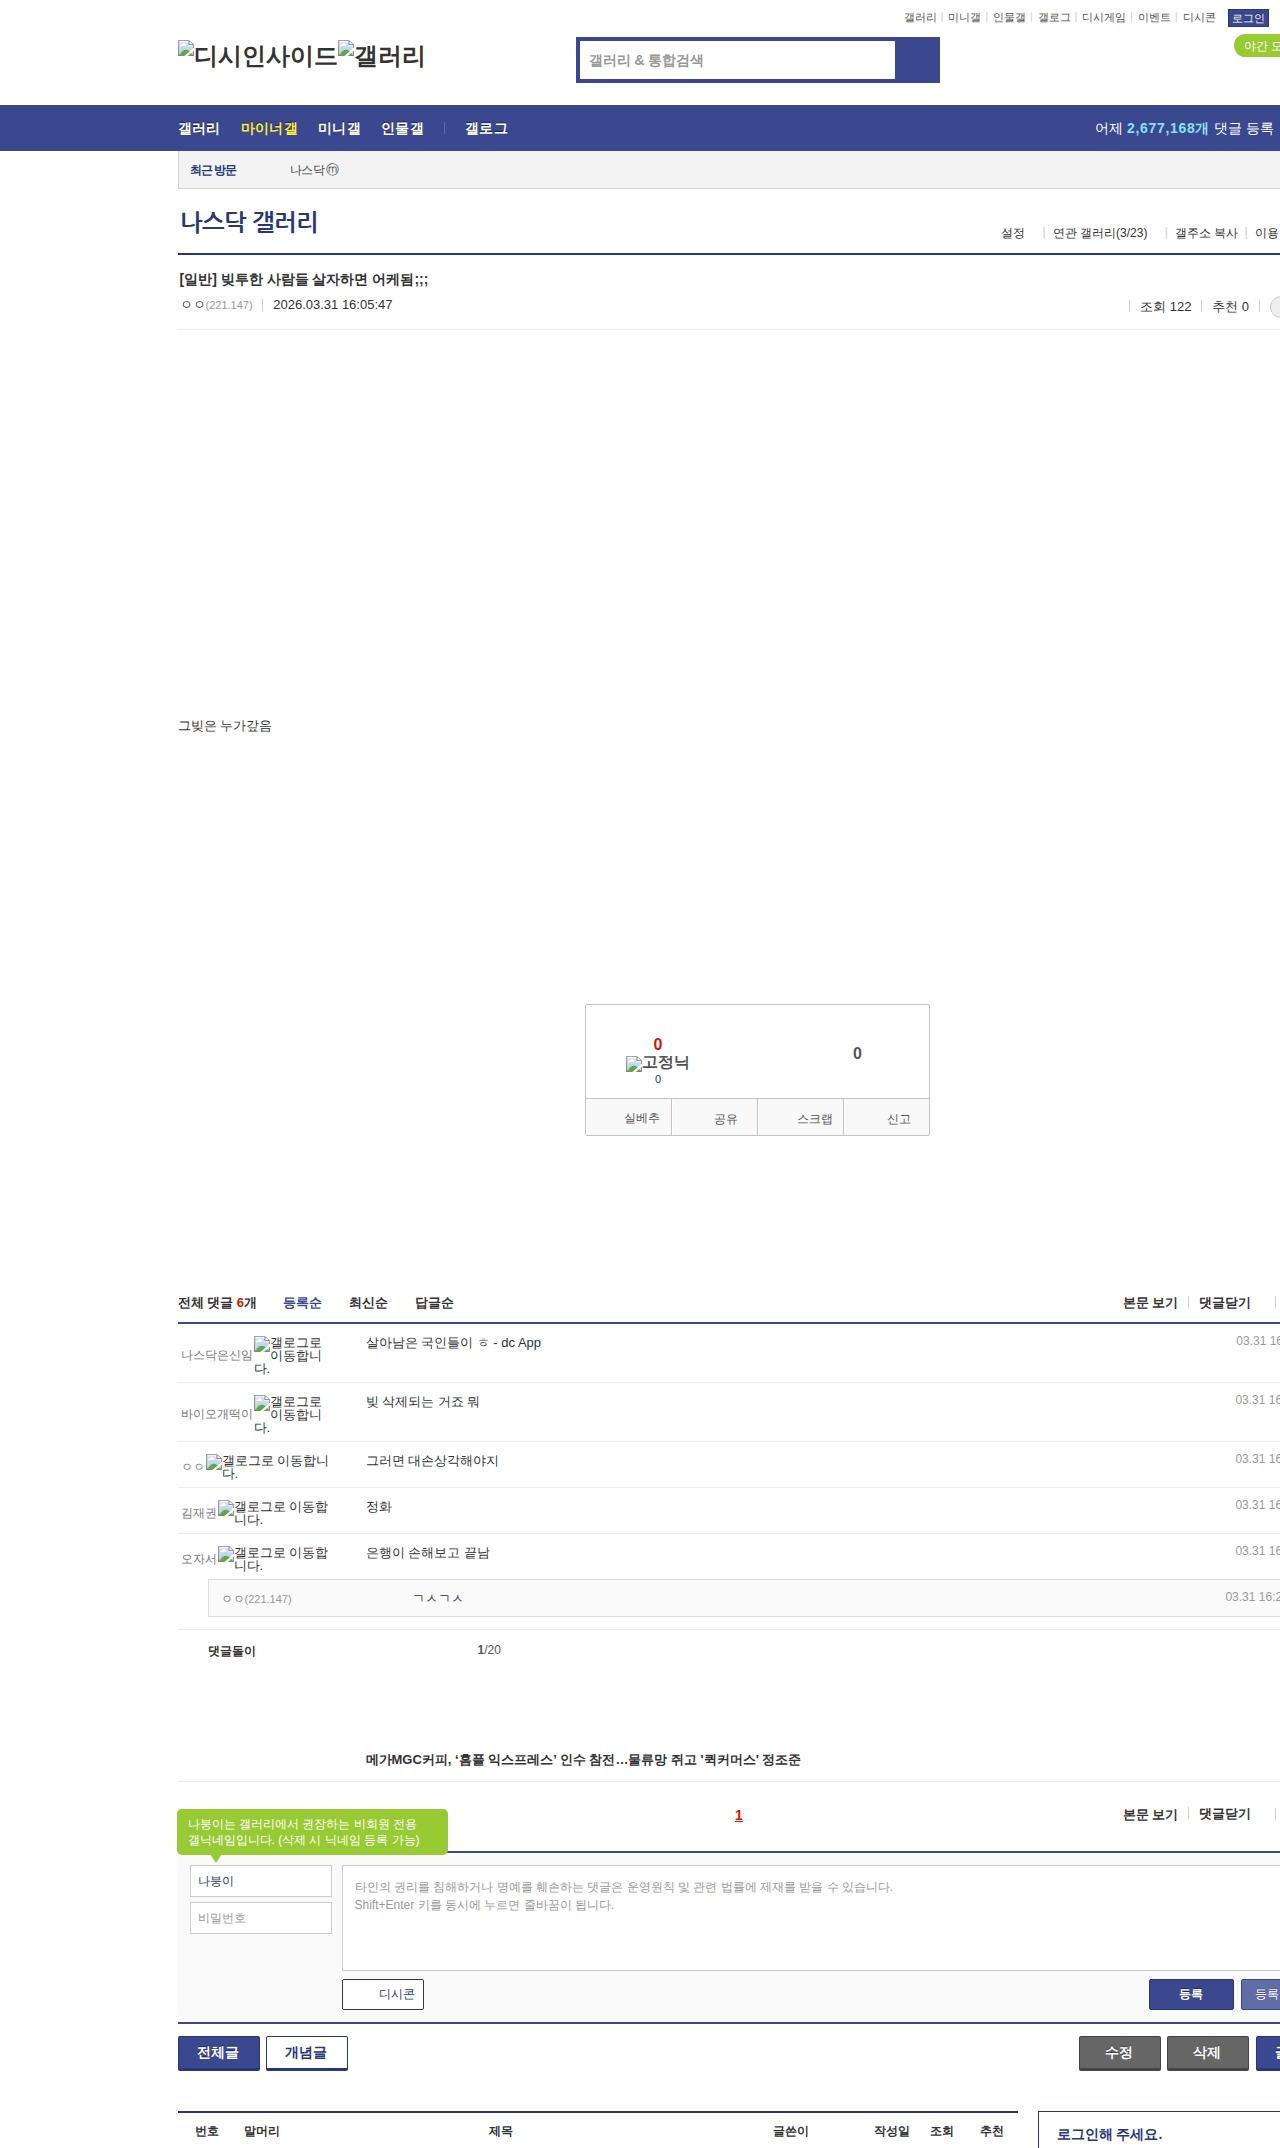Viewport: 1280px width, 2148px height.
Task: Open 마이너갤 in the navigation bar
Action: tap(269, 128)
